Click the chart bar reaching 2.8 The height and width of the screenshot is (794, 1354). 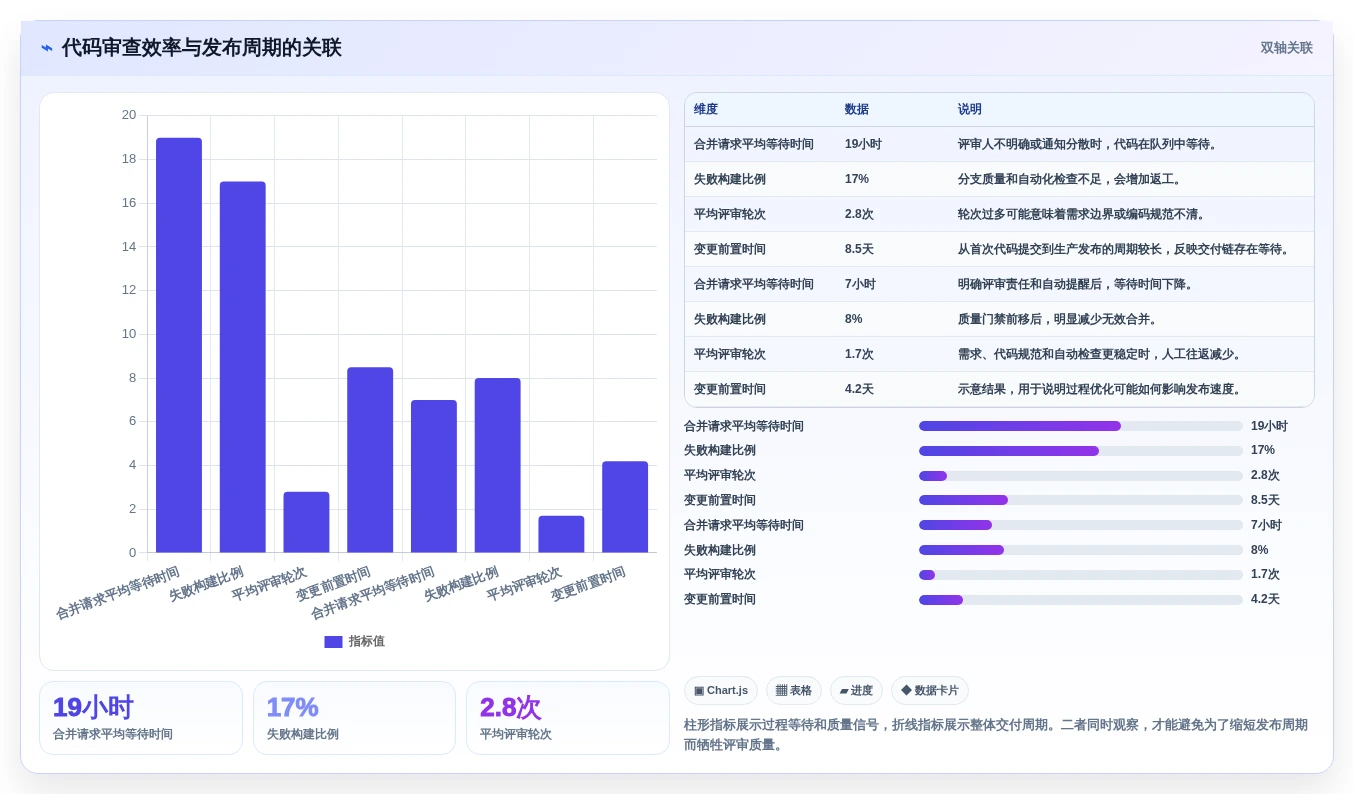tap(306, 522)
